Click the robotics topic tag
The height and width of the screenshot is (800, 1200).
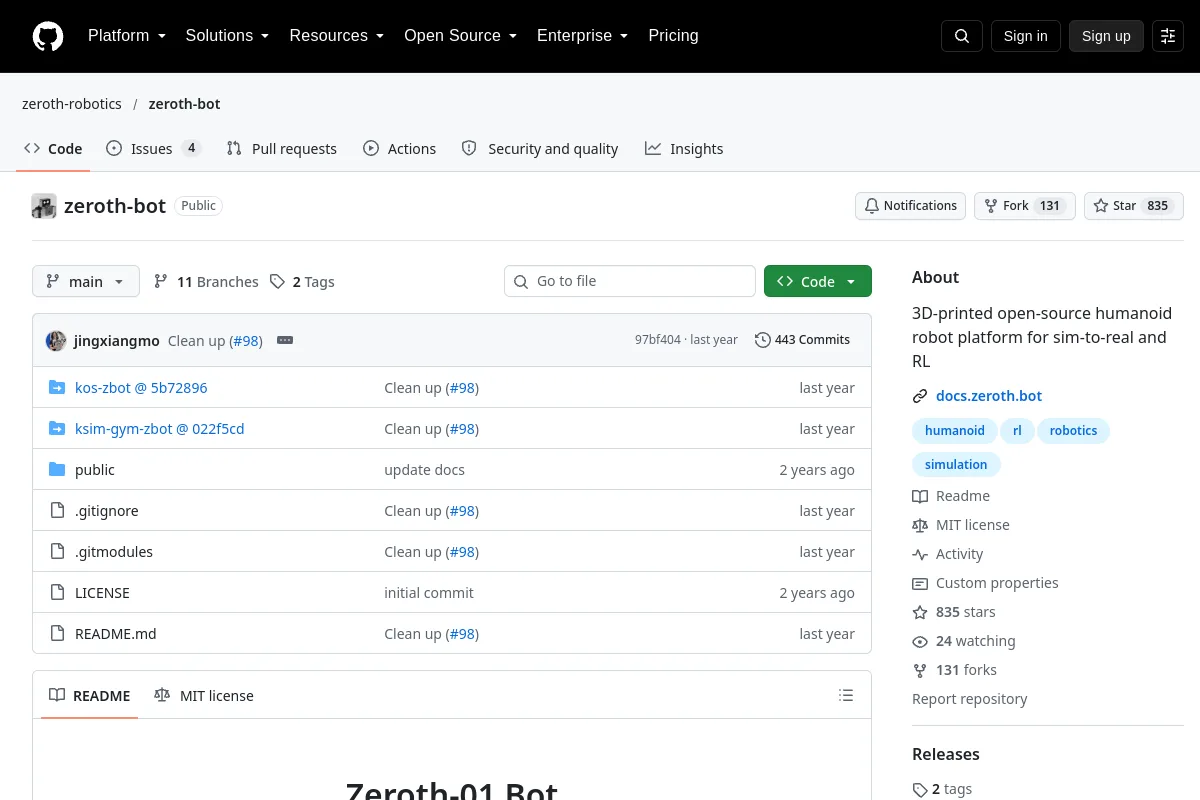pyautogui.click(x=1073, y=431)
